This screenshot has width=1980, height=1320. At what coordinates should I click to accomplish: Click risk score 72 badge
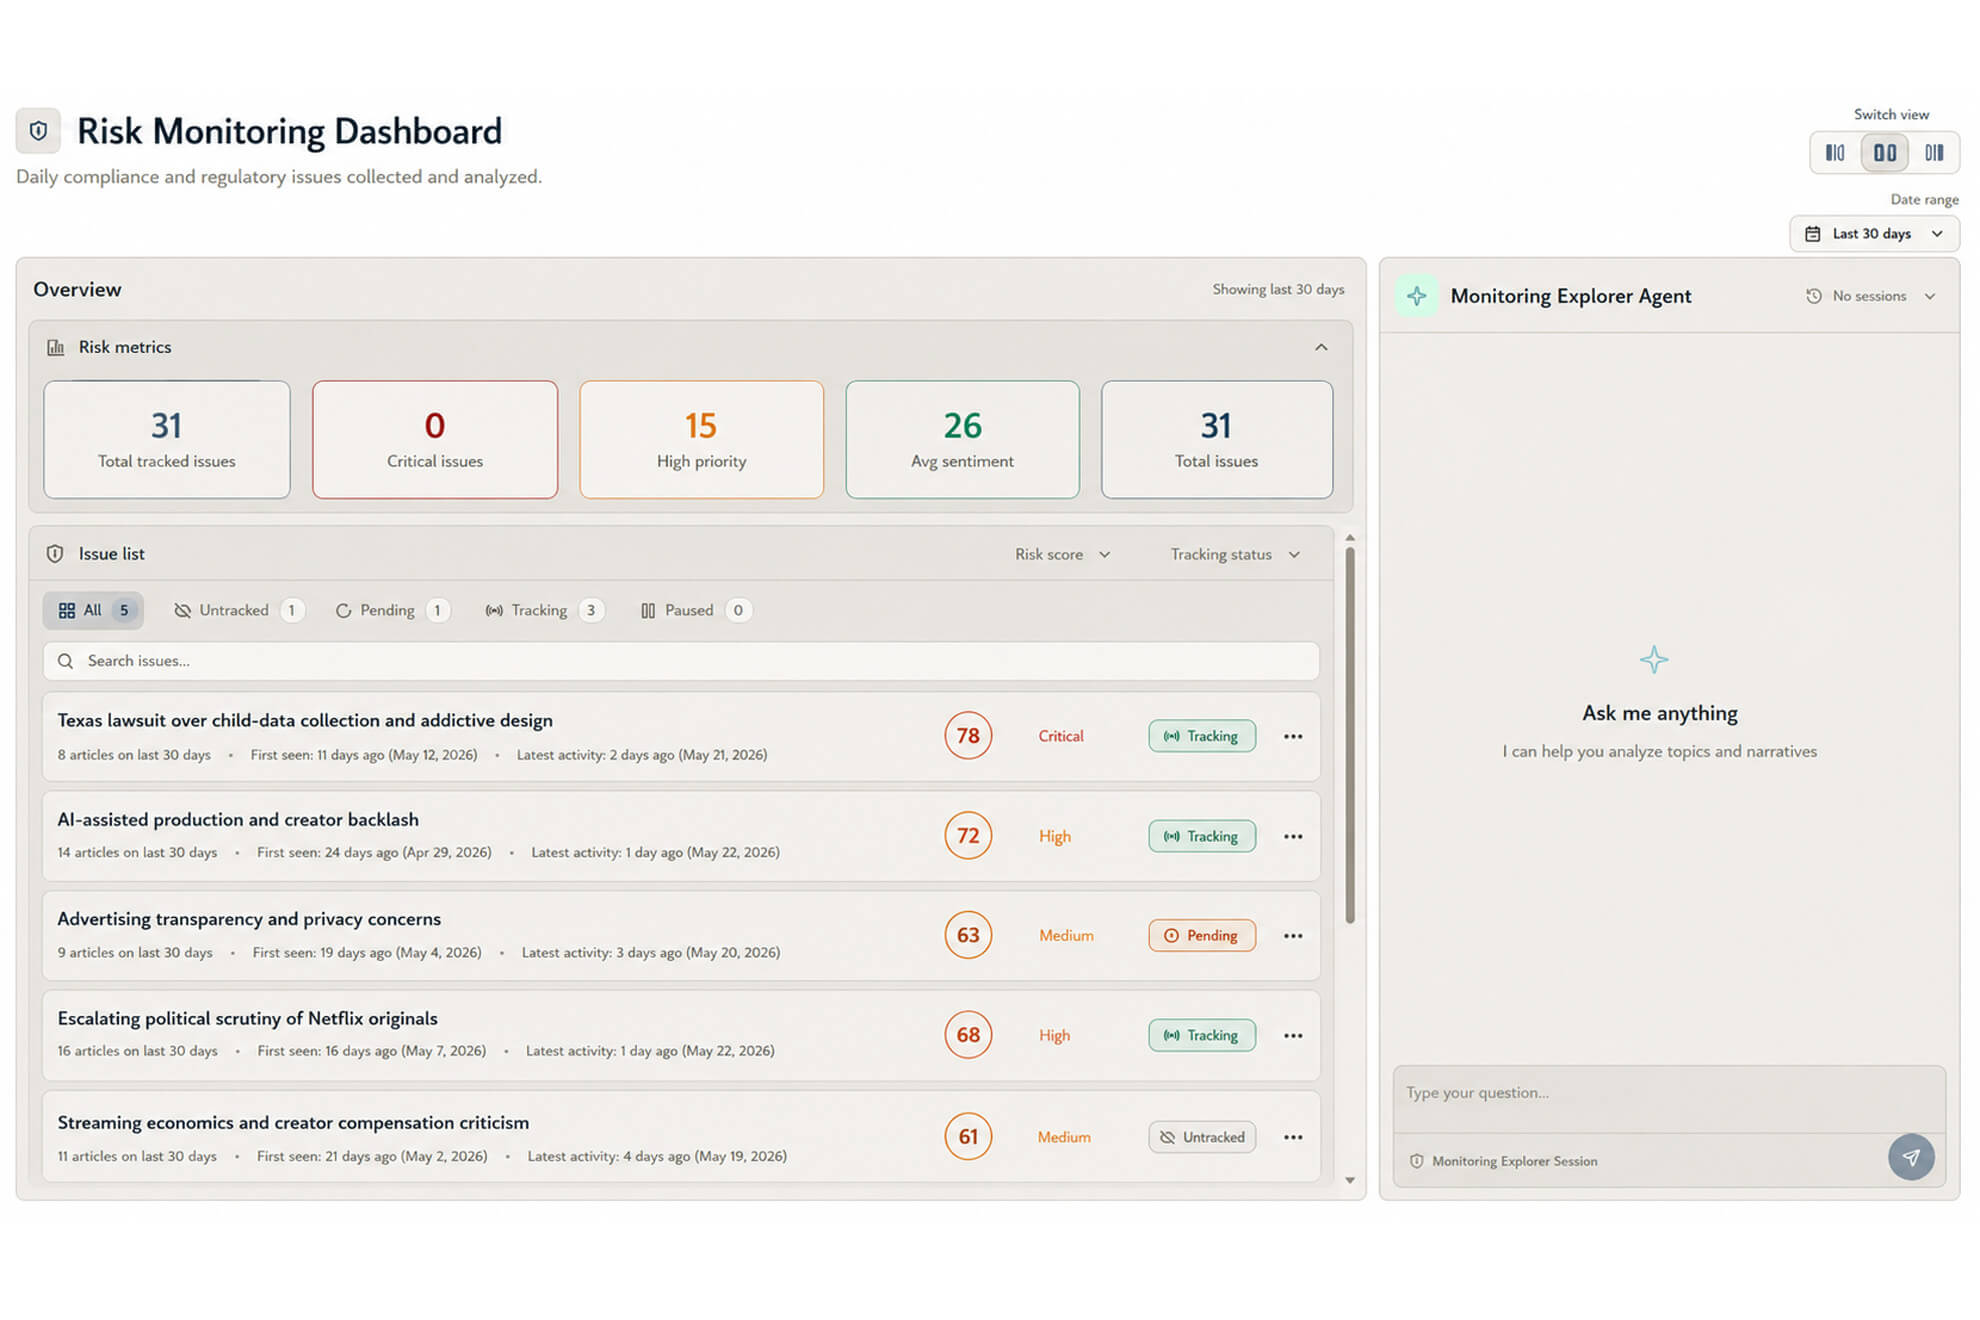[x=968, y=836]
